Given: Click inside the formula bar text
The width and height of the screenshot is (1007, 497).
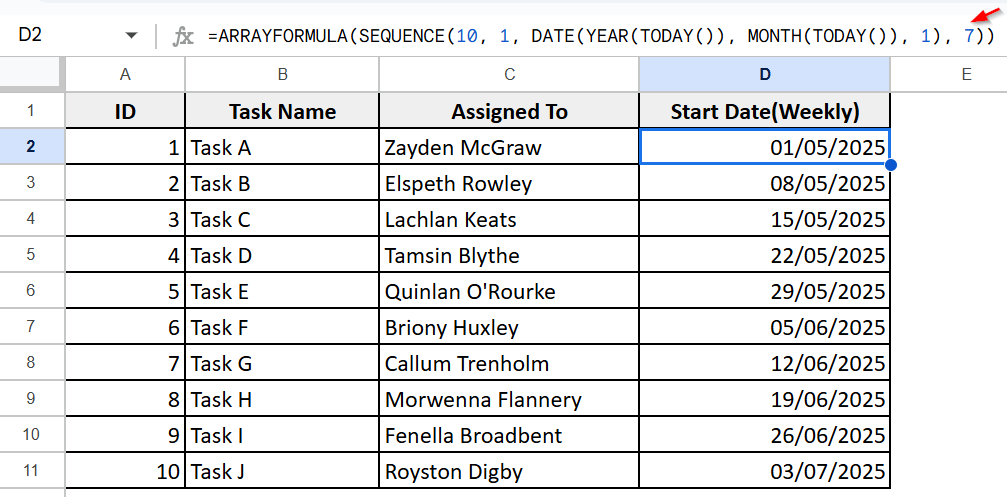Looking at the screenshot, I should coord(600,37).
